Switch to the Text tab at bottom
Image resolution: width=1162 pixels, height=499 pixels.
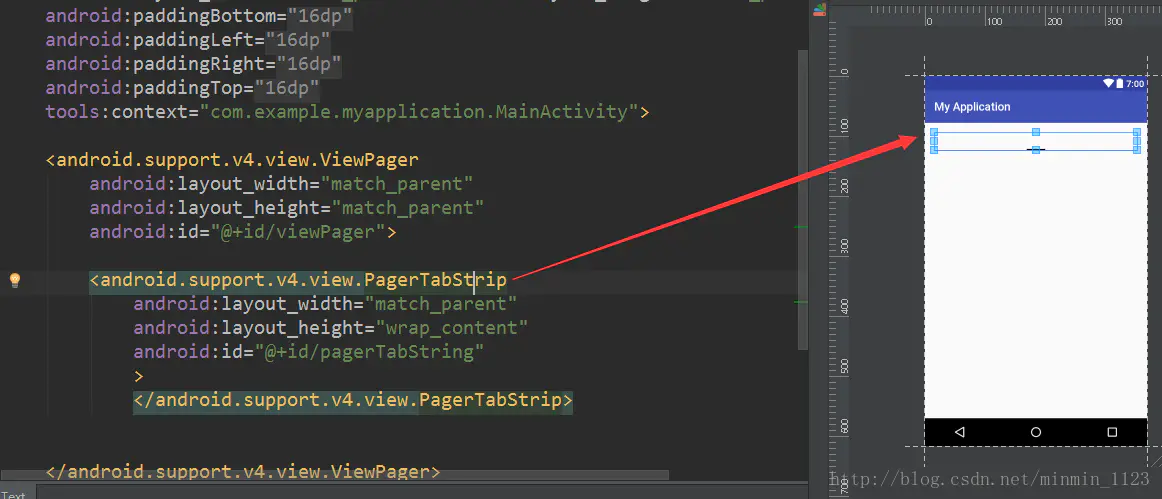click(13, 495)
